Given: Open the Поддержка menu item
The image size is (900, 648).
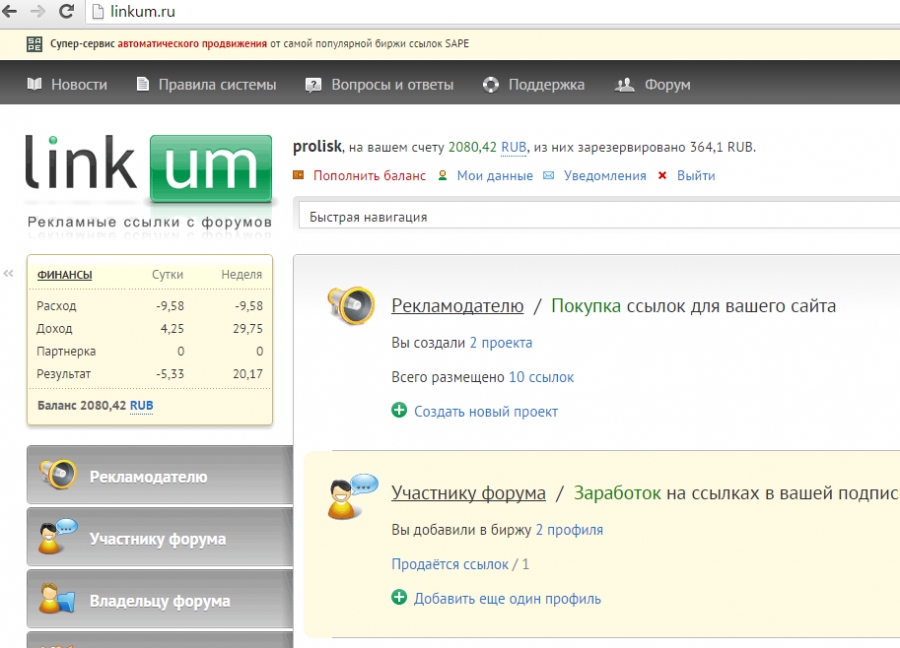Looking at the screenshot, I should 534,84.
